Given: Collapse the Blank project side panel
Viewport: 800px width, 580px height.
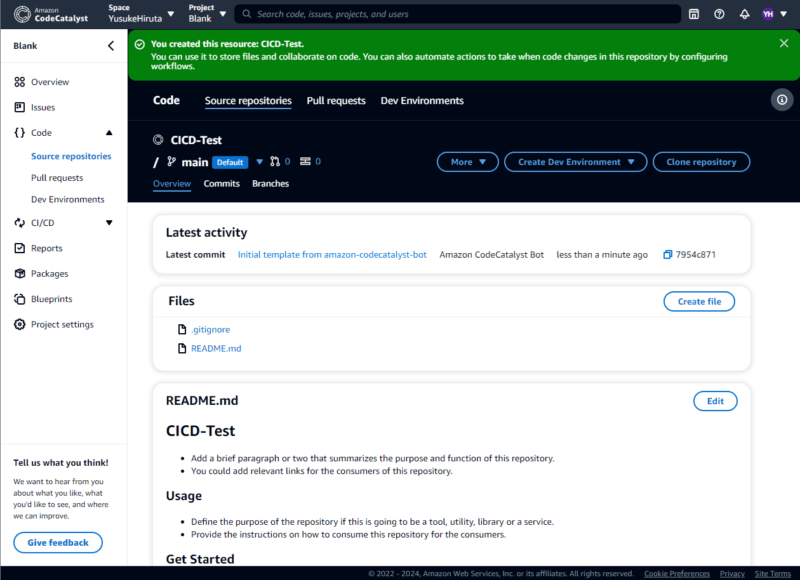Looking at the screenshot, I should [111, 44].
